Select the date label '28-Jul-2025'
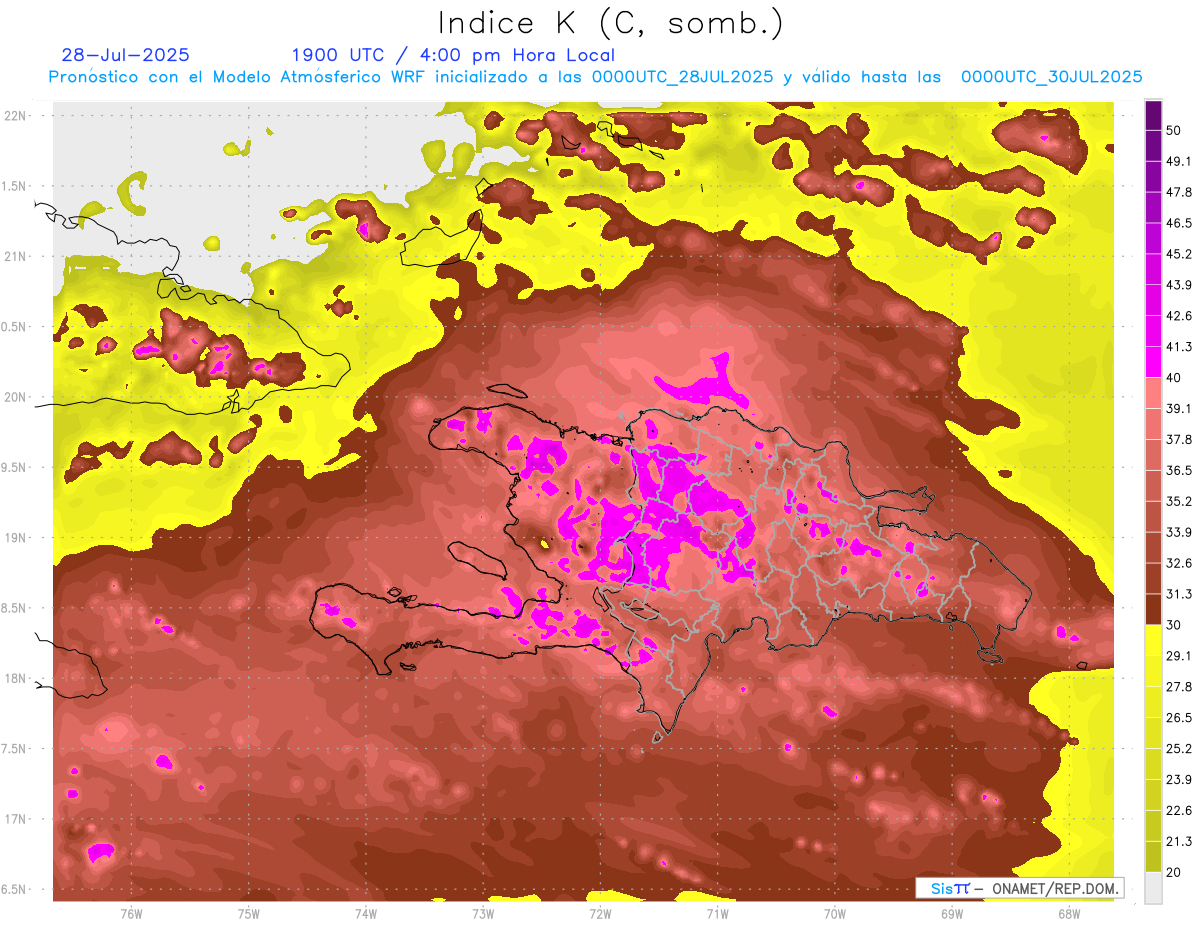This screenshot has height=927, width=1200. point(125,55)
